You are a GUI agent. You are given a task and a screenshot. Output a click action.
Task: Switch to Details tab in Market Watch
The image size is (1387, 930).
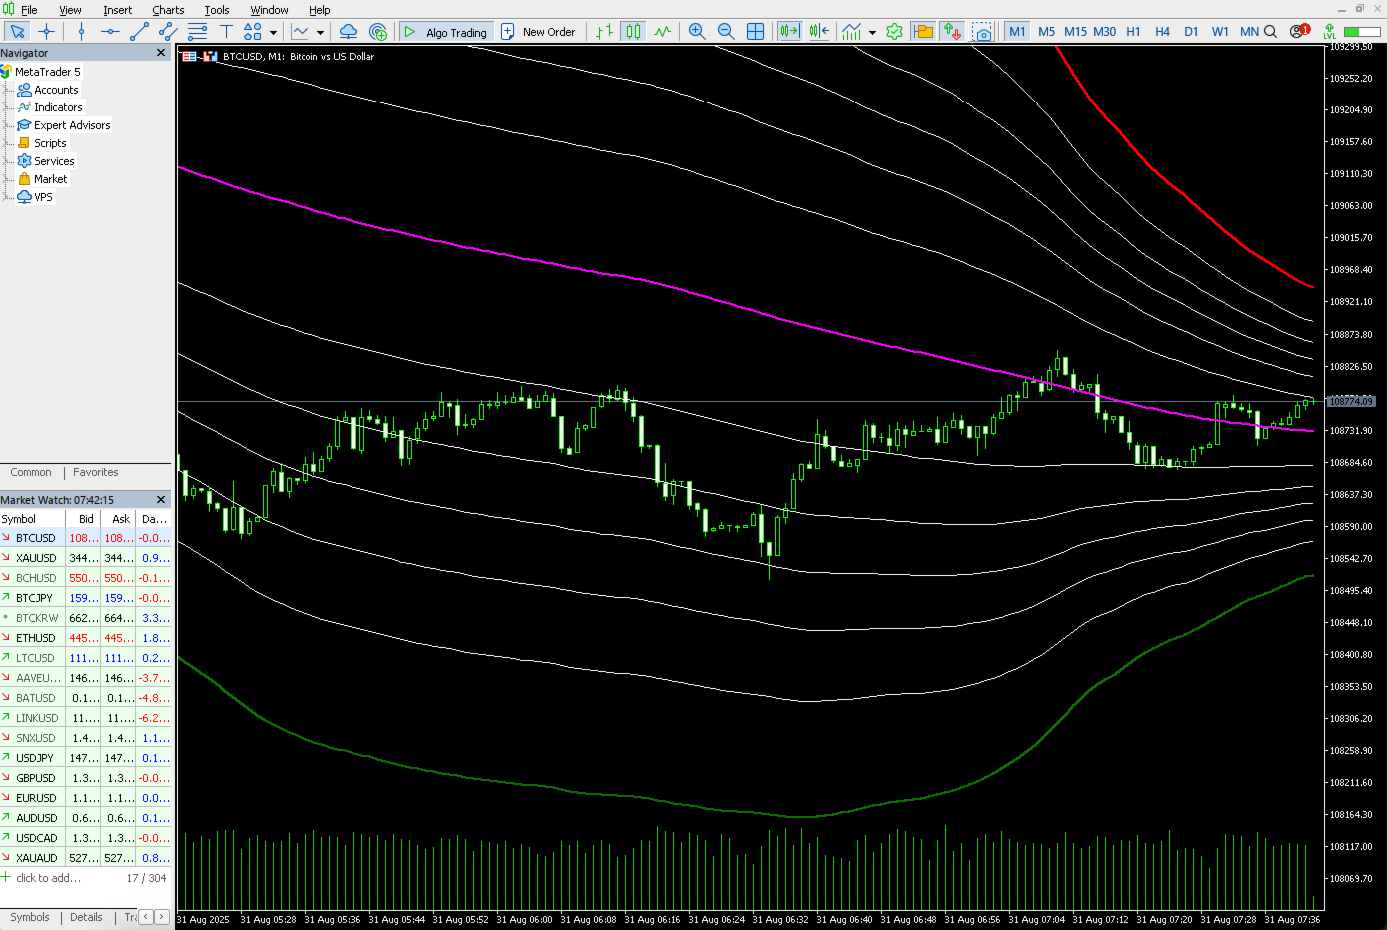86,917
